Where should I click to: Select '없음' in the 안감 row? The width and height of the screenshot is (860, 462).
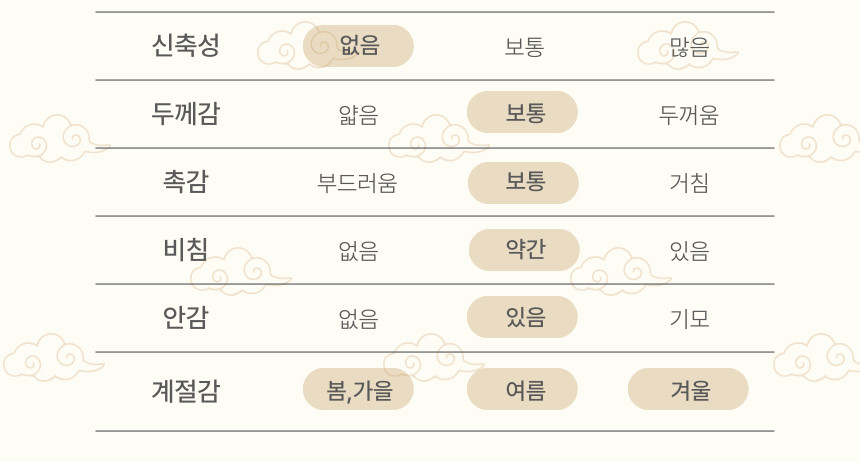358,319
